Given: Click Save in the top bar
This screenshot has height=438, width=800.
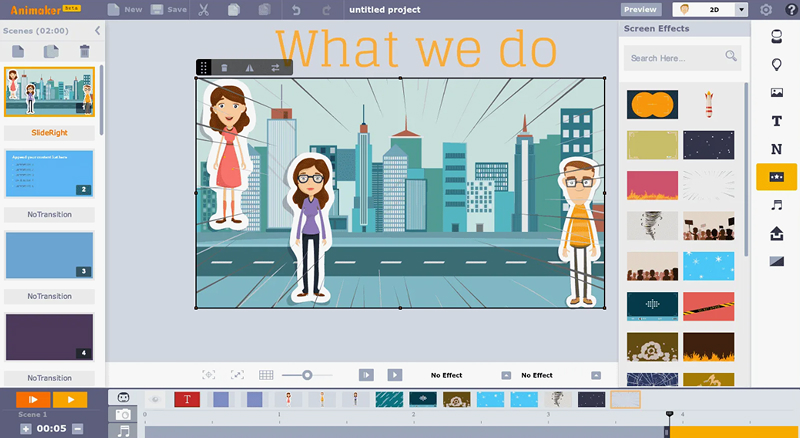Looking at the screenshot, I should tap(168, 10).
